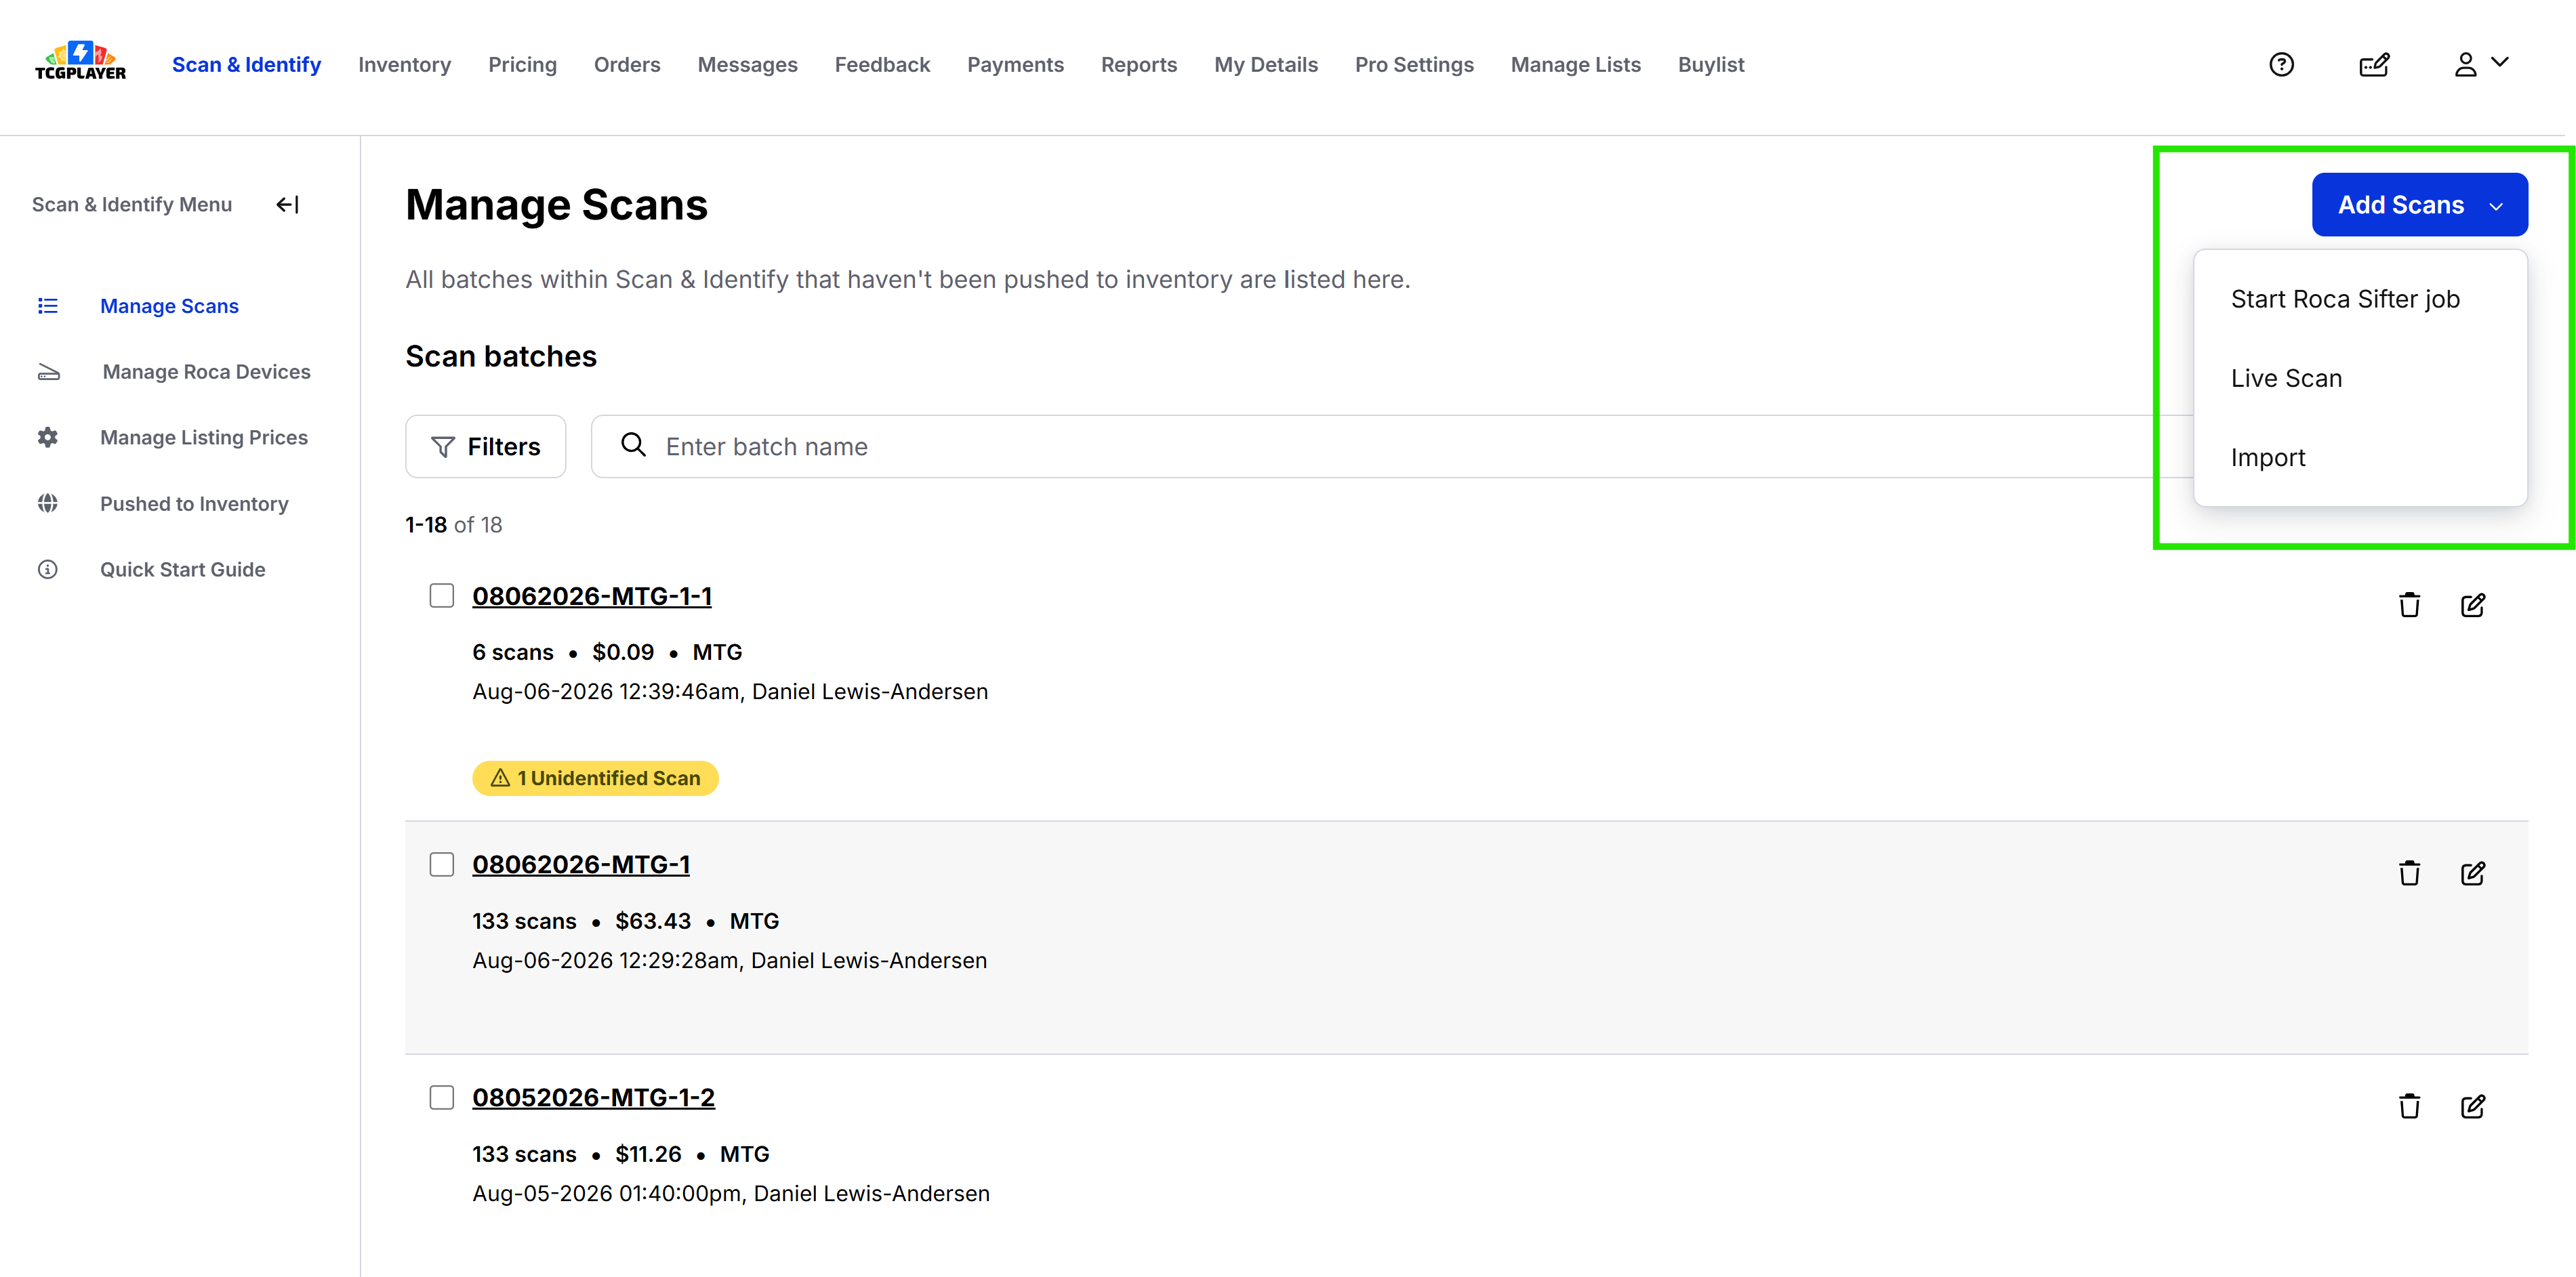Choose Start Roca Sifter job
Viewport: 2576px width, 1277px height.
click(2345, 299)
